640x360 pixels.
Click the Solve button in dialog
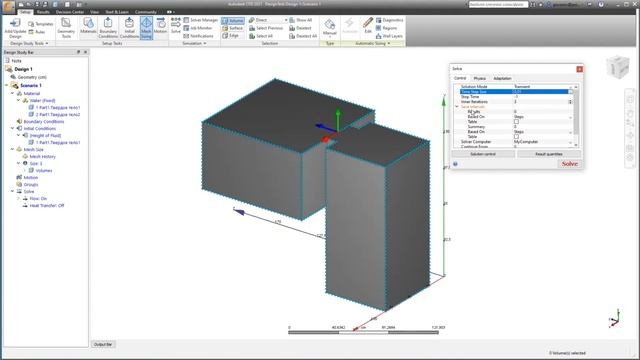coord(569,164)
